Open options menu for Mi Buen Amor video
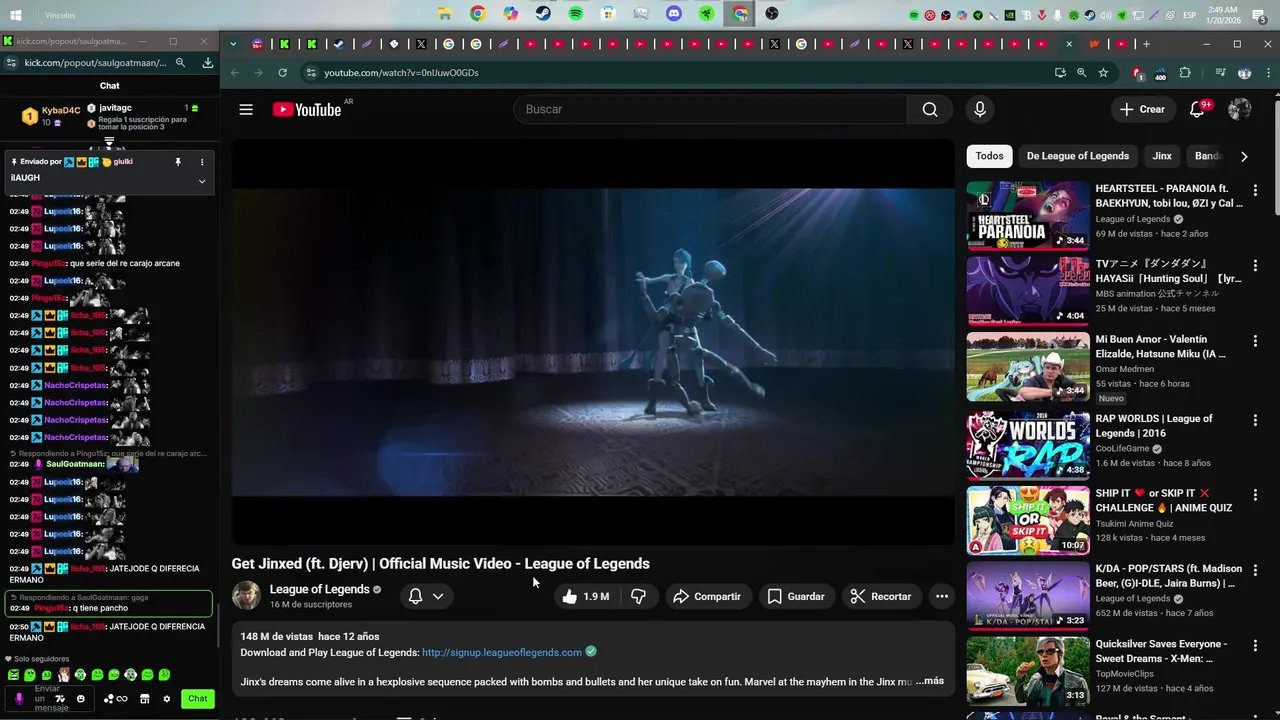 click(x=1255, y=341)
